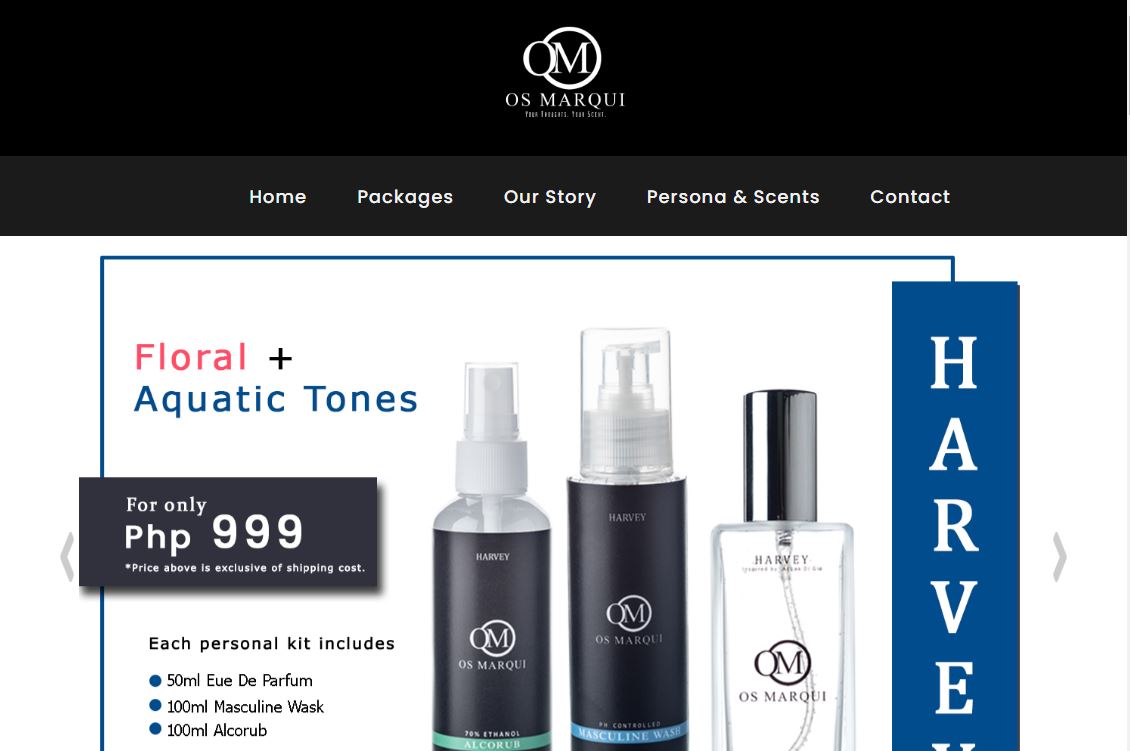Open the Packages menu item
The width and height of the screenshot is (1130, 751).
405,197
